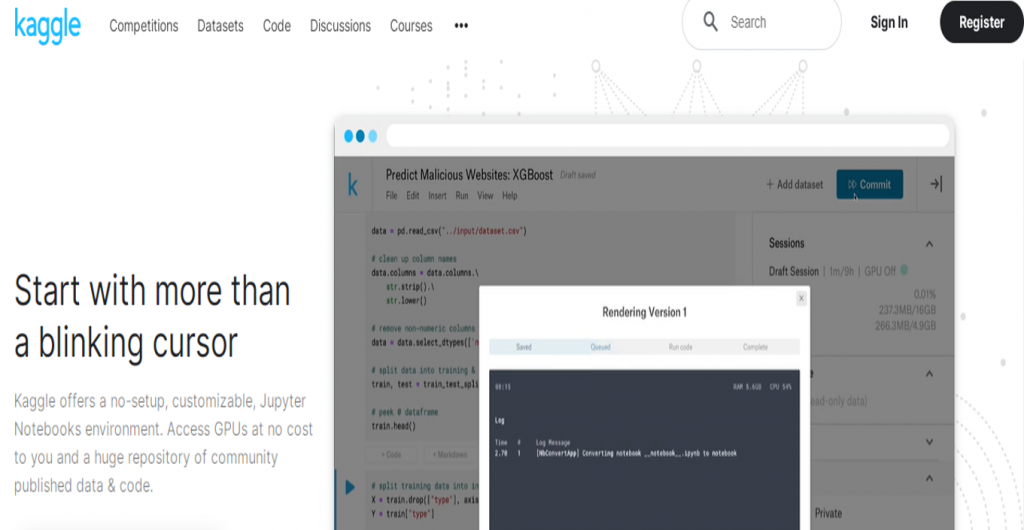The height and width of the screenshot is (530, 1024).
Task: Go to the Code section
Action: point(277,26)
